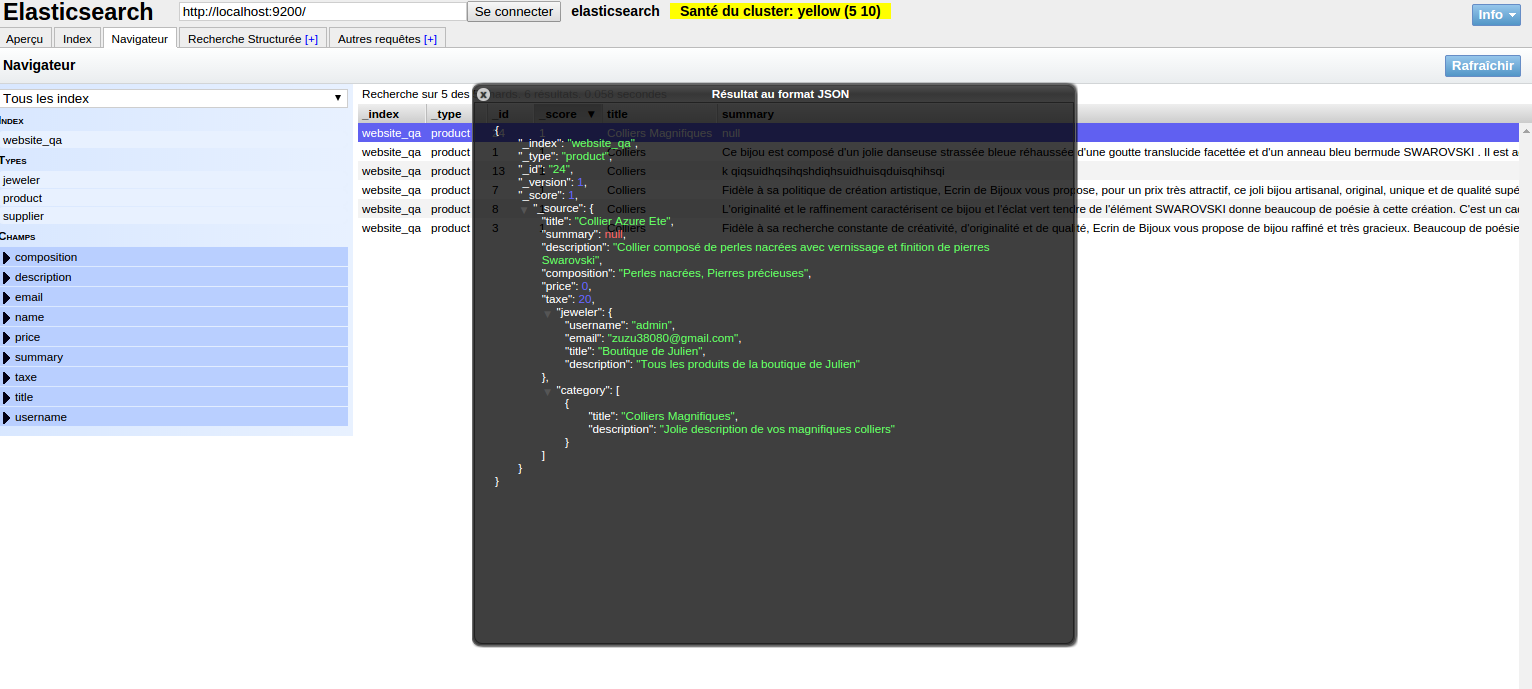Collapse the _source node in JSON
The width and height of the screenshot is (1532, 689).
[x=524, y=209]
